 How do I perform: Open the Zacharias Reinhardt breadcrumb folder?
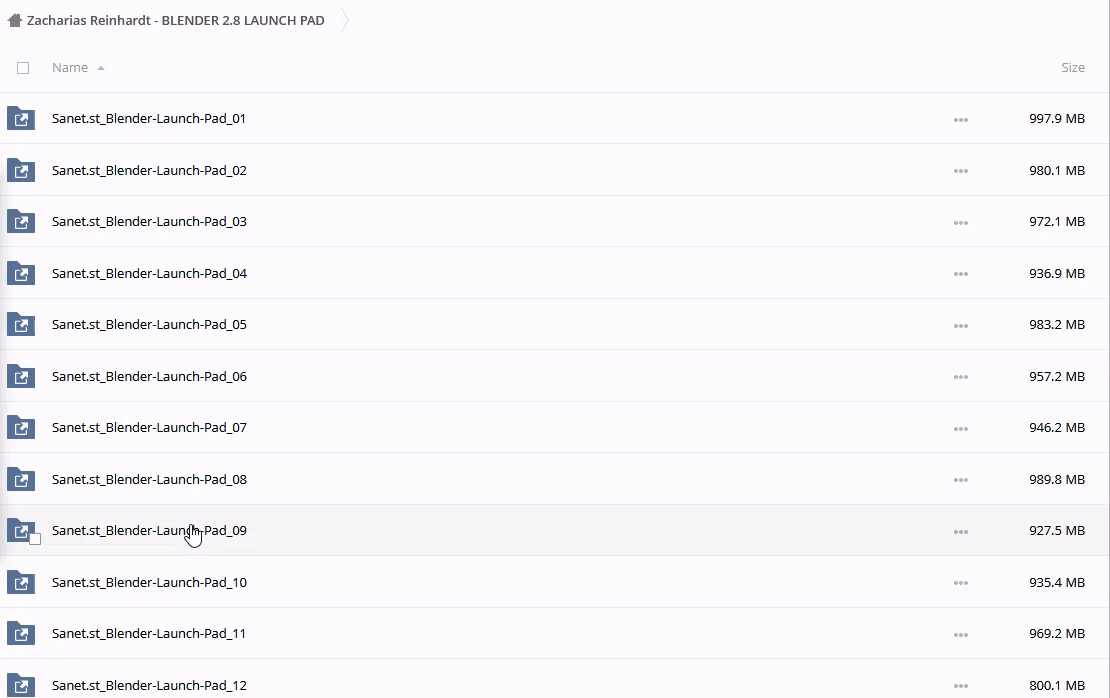point(176,20)
